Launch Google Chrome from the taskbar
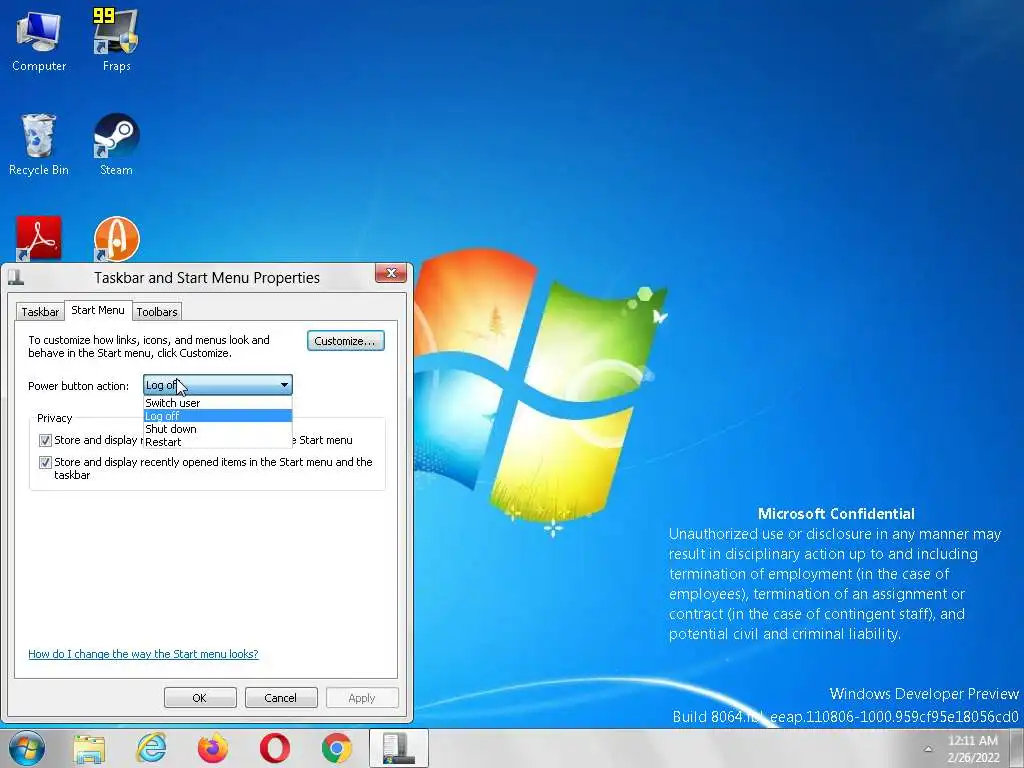Viewport: 1024px width, 768px height. (x=337, y=748)
